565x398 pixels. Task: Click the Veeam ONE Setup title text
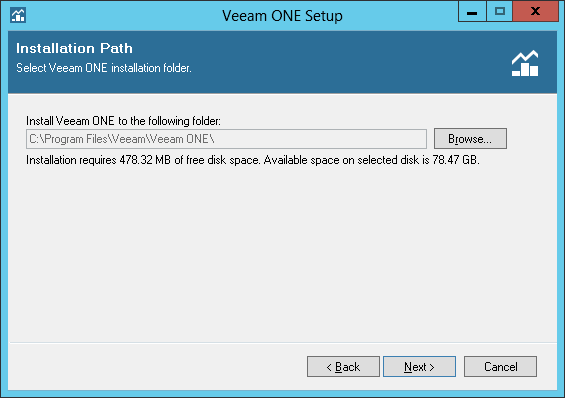click(x=282, y=16)
